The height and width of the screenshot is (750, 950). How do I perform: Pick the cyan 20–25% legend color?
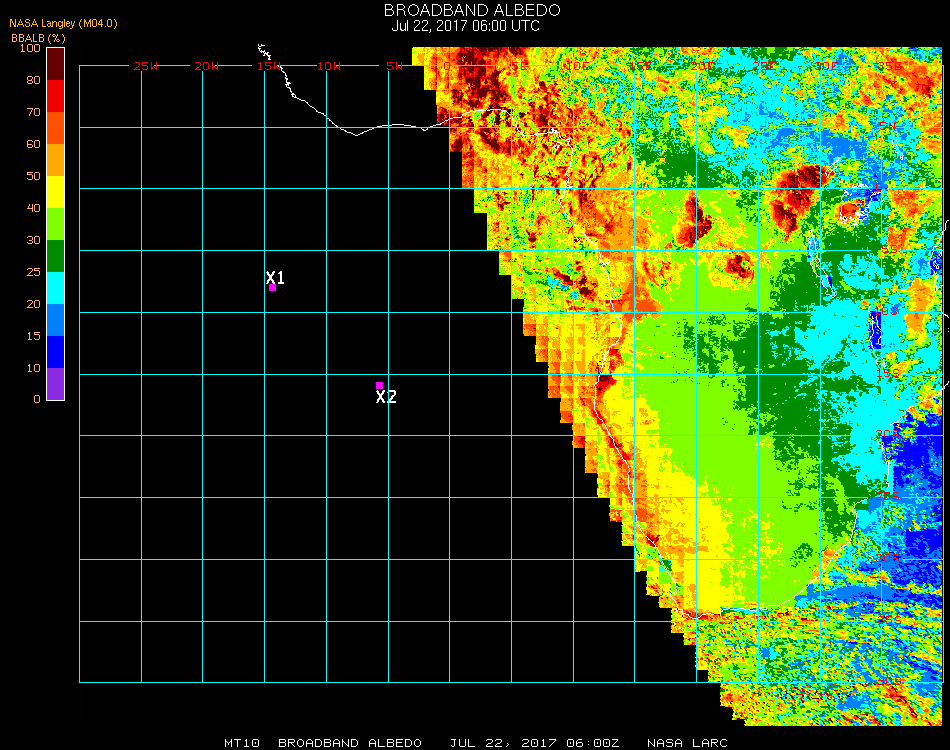56,288
